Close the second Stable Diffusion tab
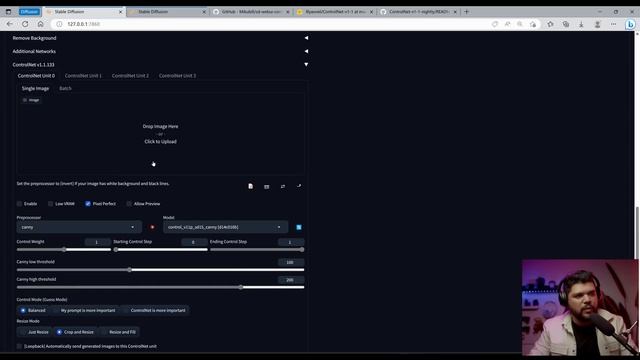The width and height of the screenshot is (640, 360). point(204,12)
